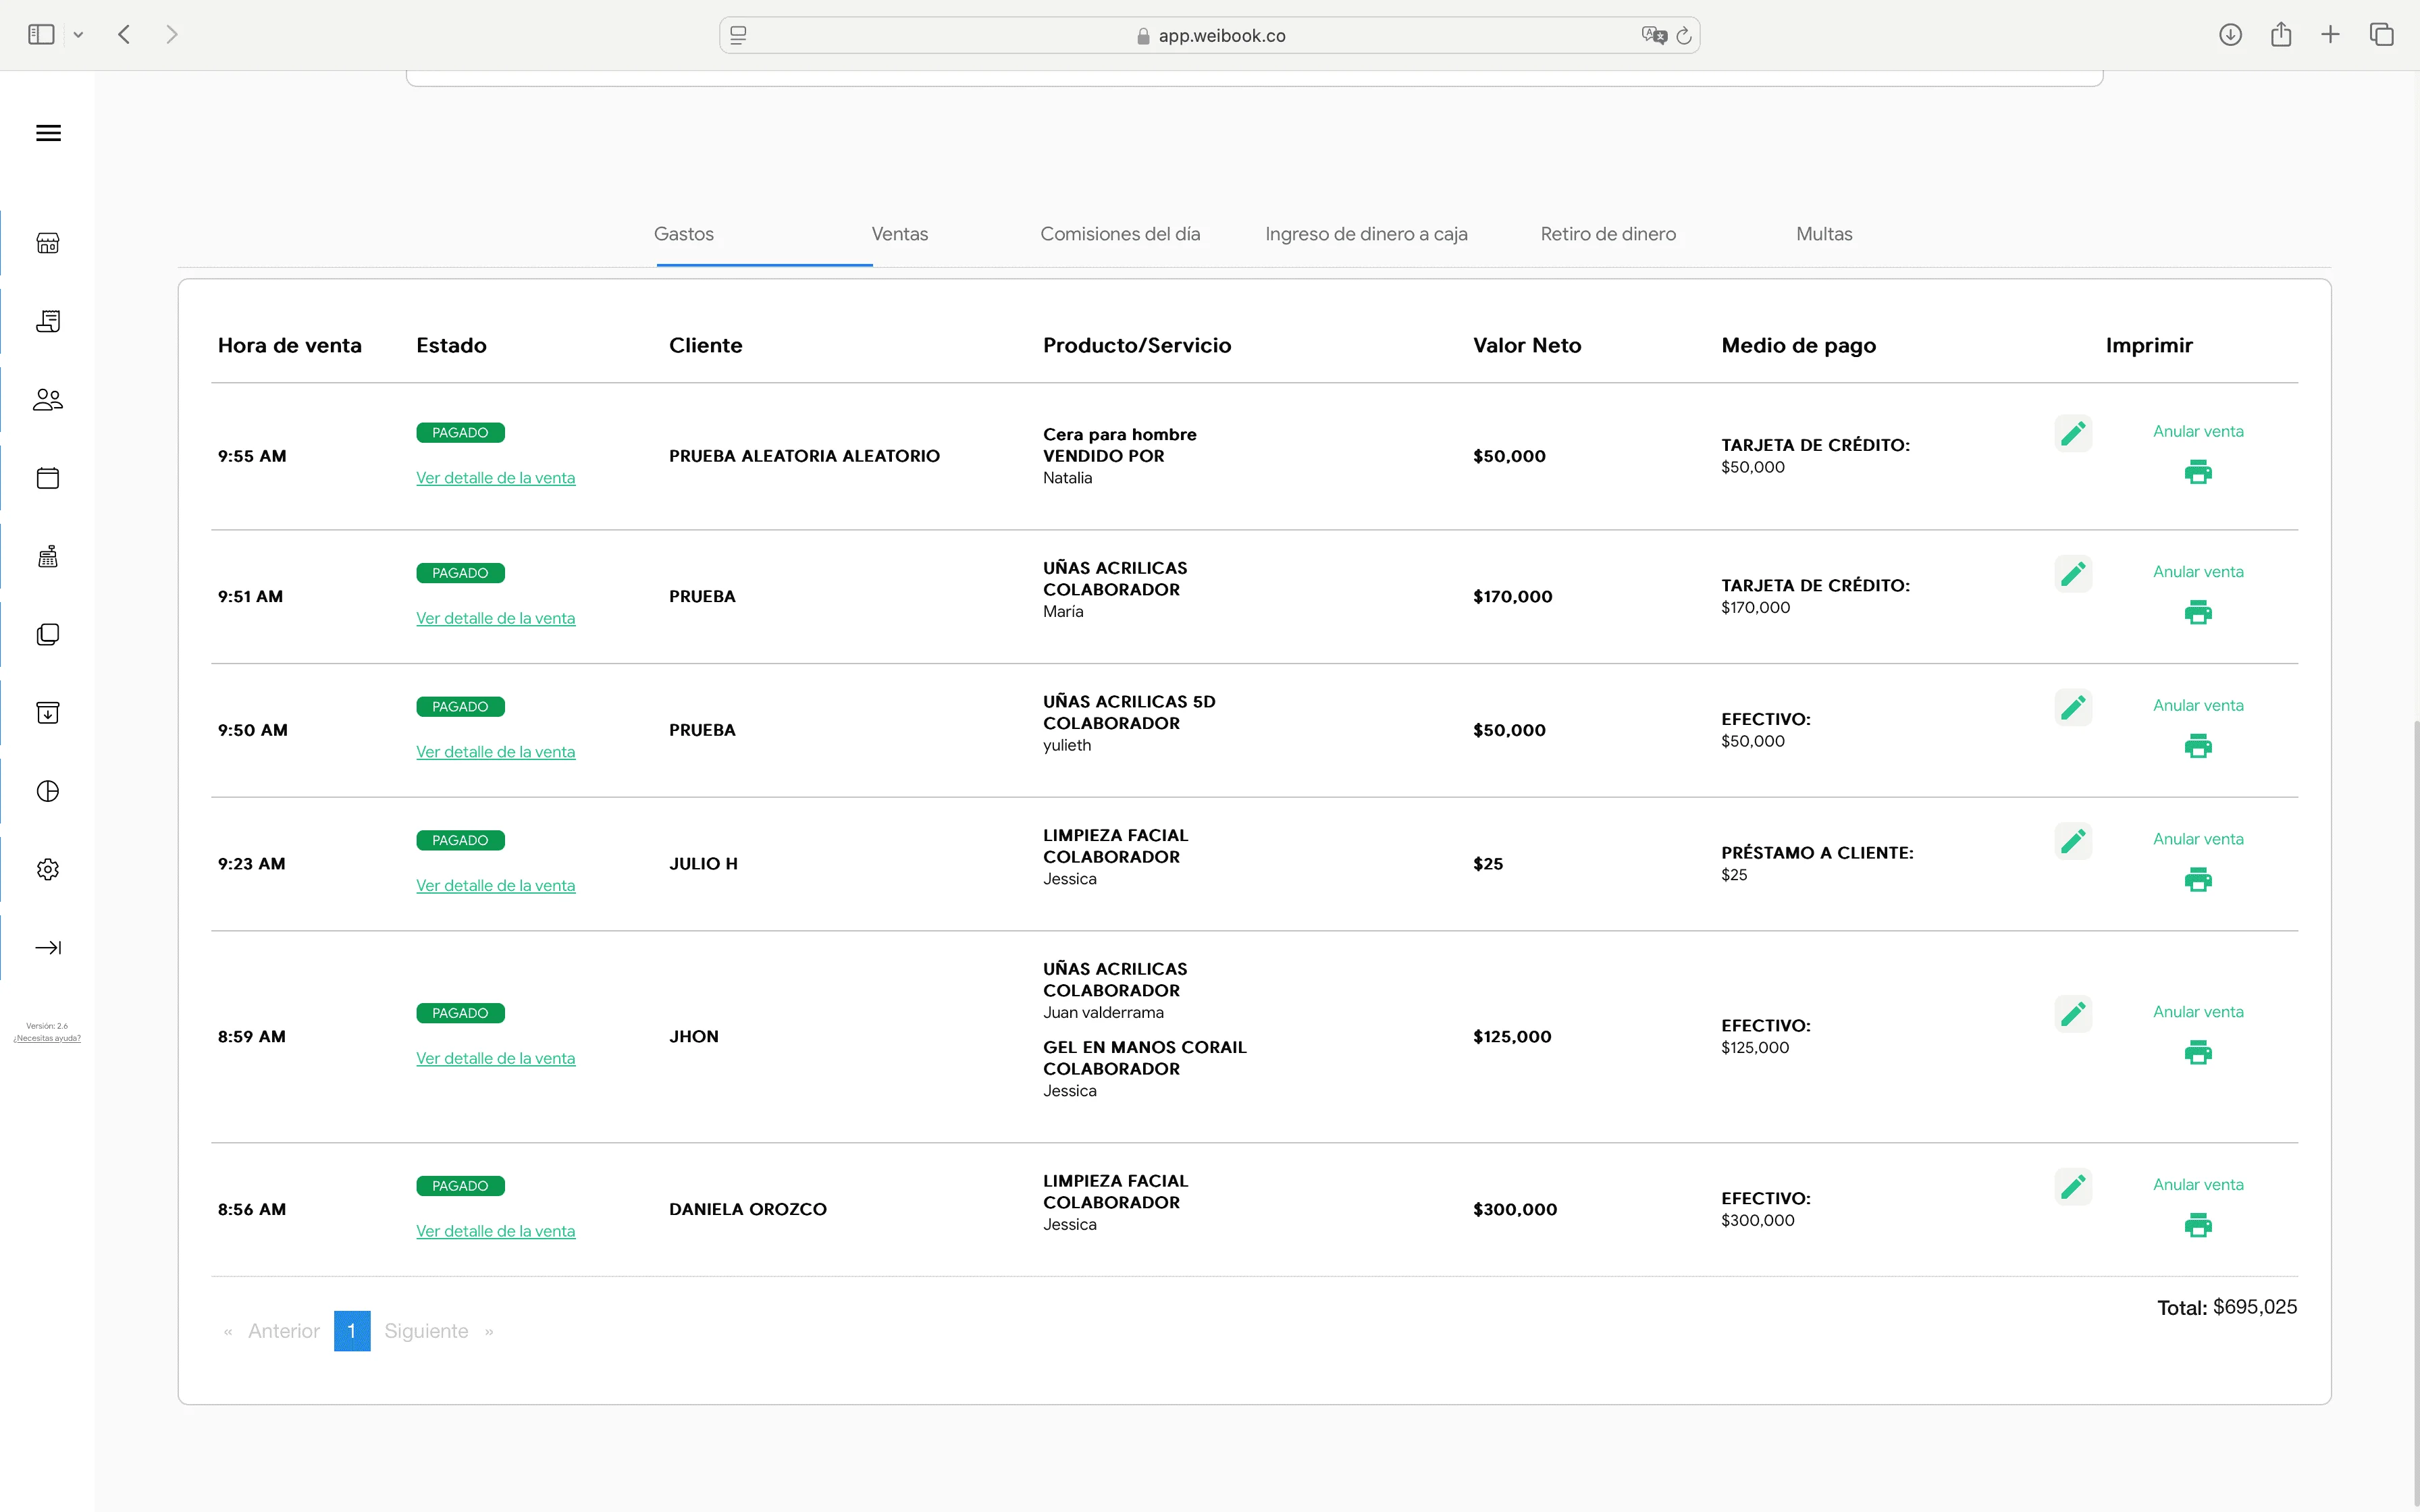Edit the 9:55 AM sale with the pencil icon
The image size is (2420, 1512).
[2073, 432]
